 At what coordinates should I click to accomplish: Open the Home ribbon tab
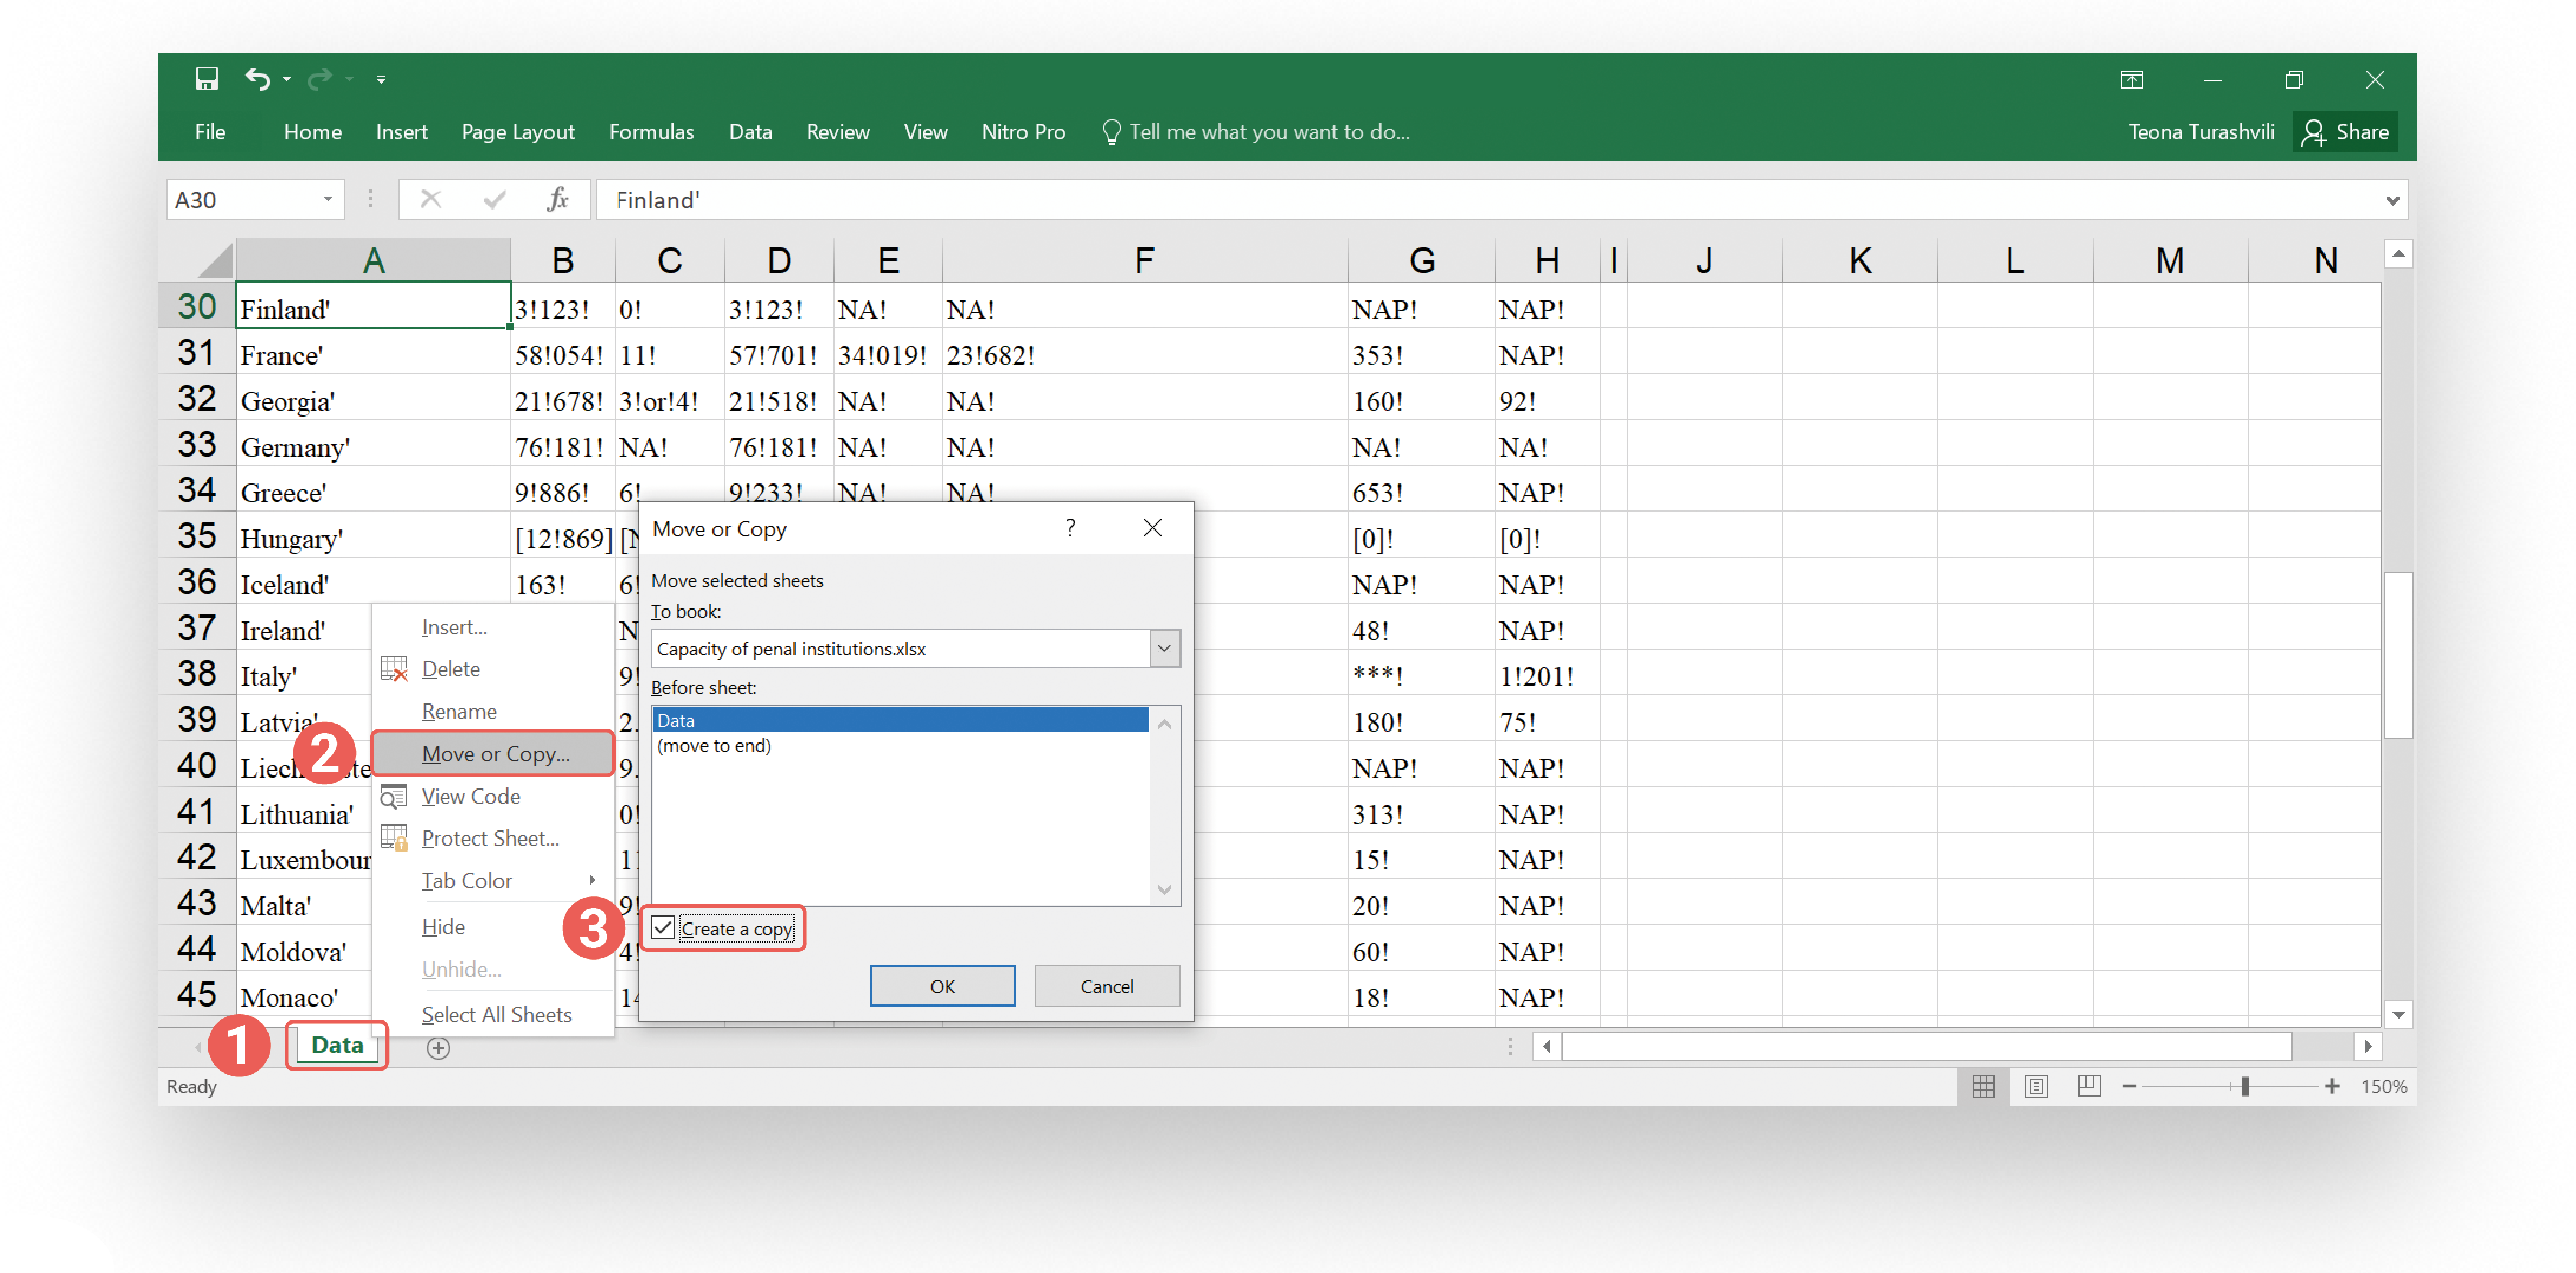tap(312, 132)
